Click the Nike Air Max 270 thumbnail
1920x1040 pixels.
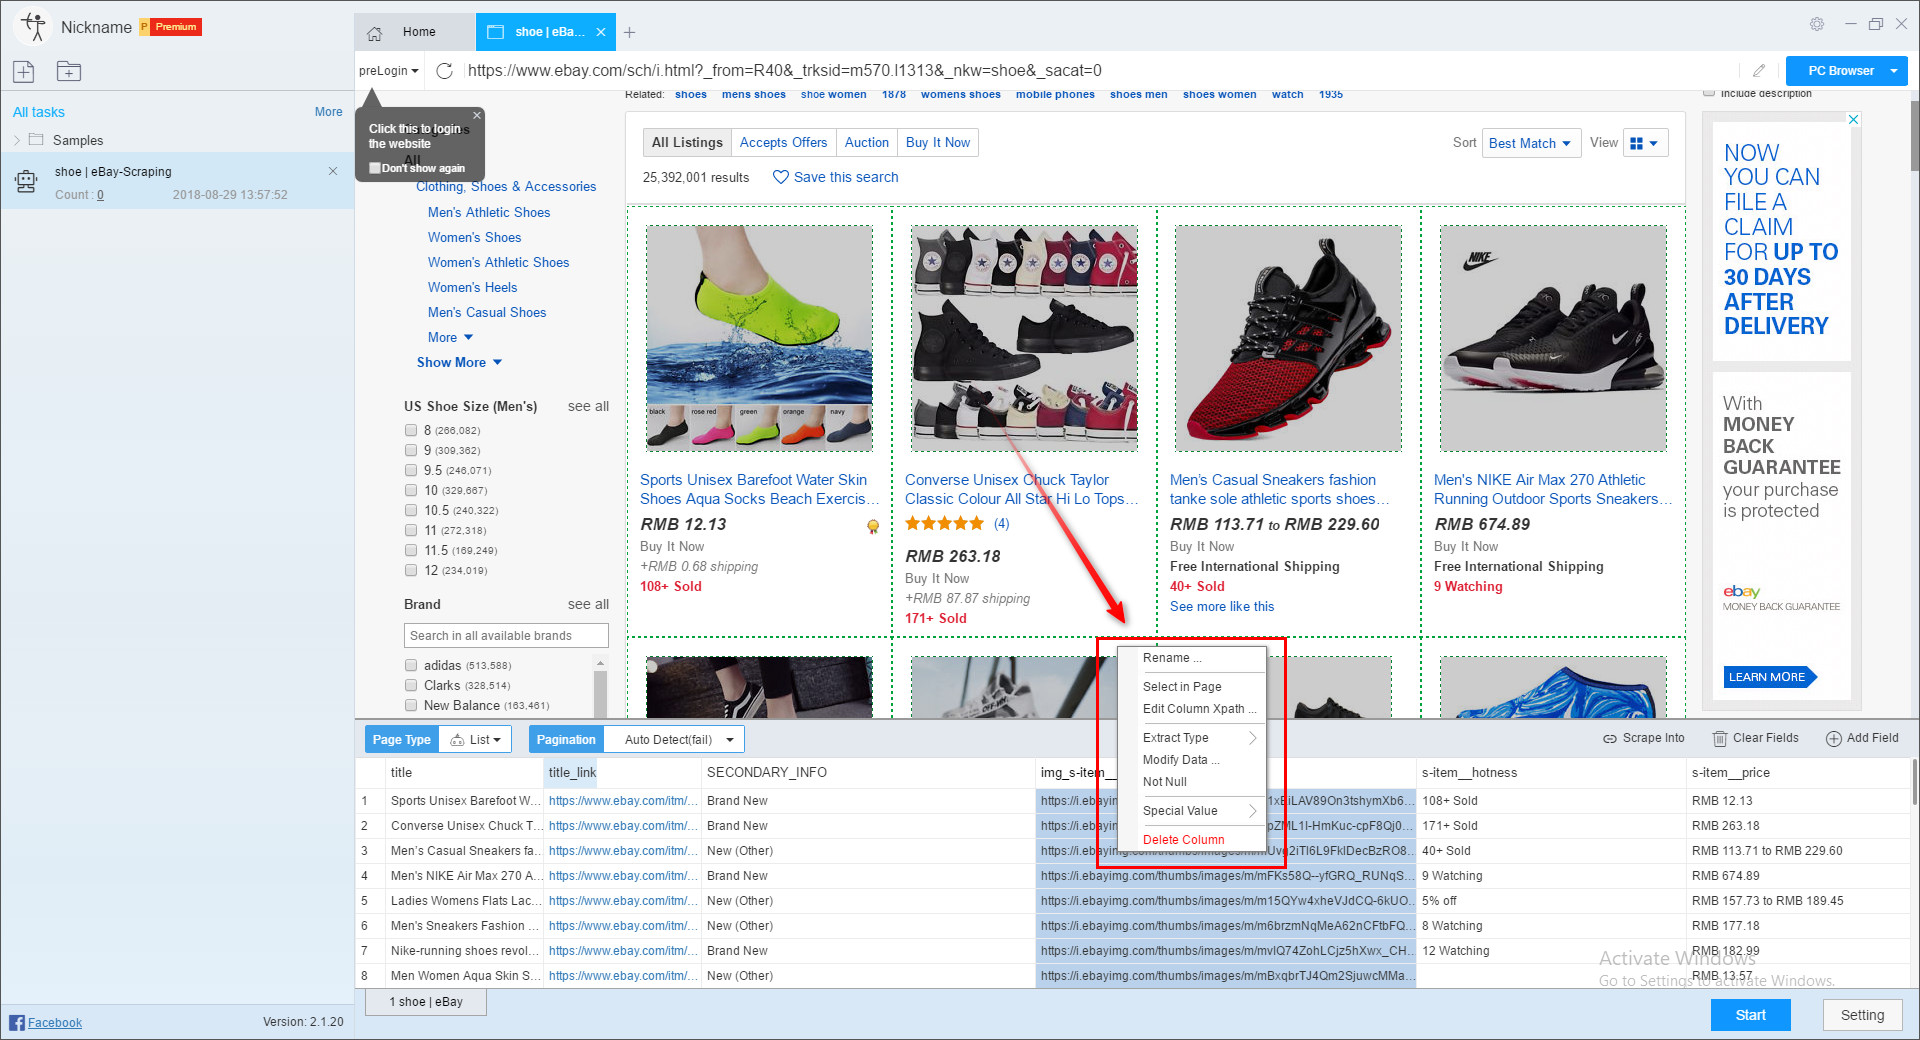[1552, 338]
